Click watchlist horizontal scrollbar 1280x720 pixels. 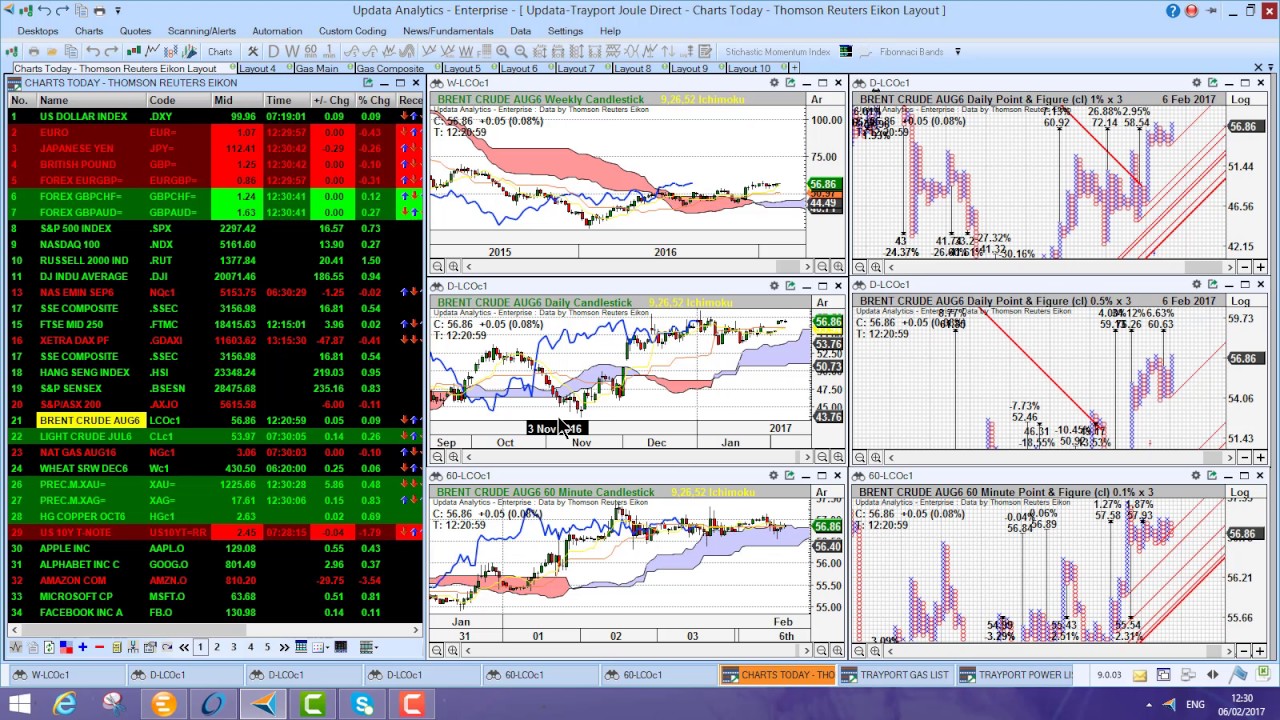(x=215, y=630)
